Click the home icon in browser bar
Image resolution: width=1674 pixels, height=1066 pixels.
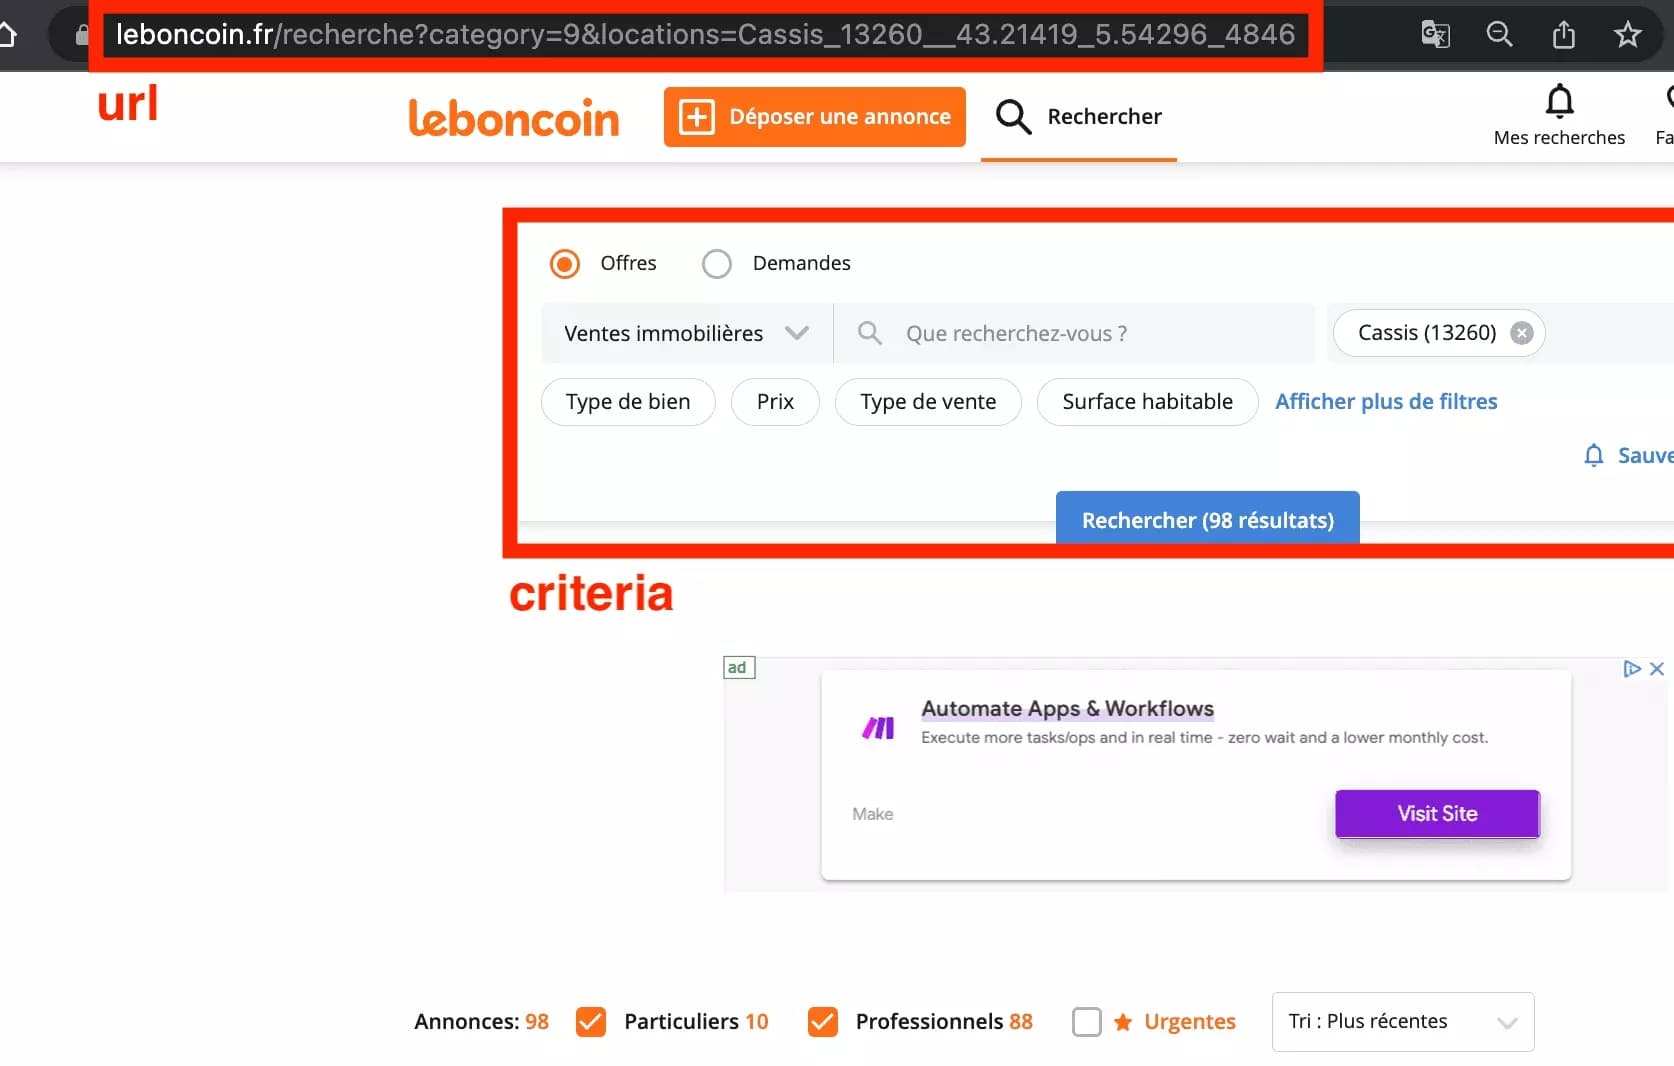click(x=6, y=35)
